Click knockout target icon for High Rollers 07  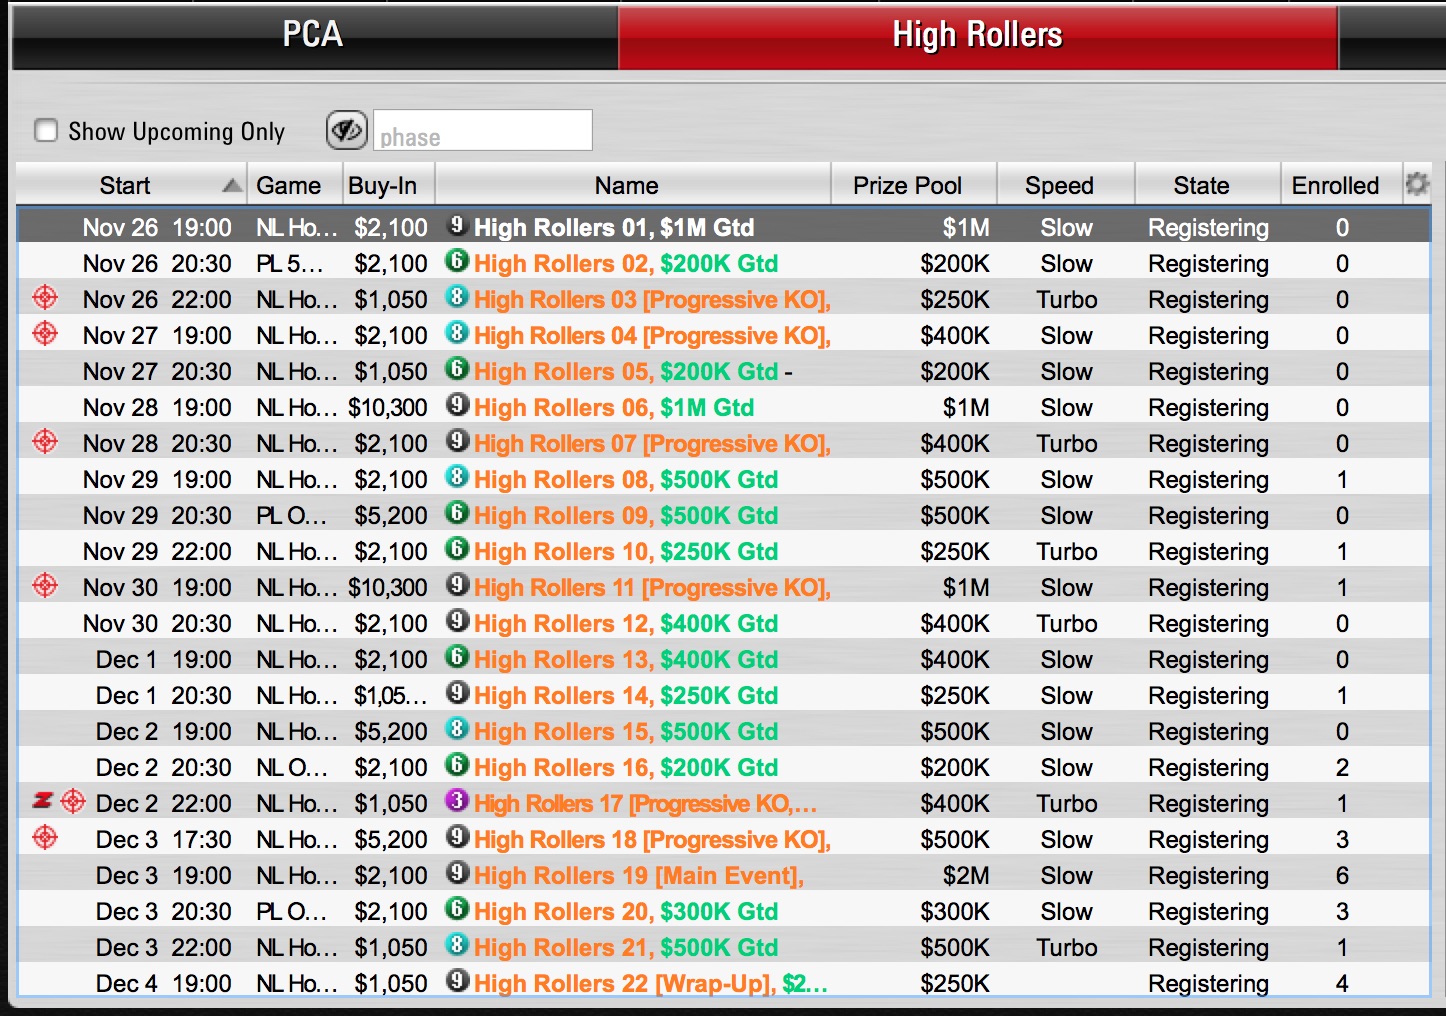click(x=45, y=442)
